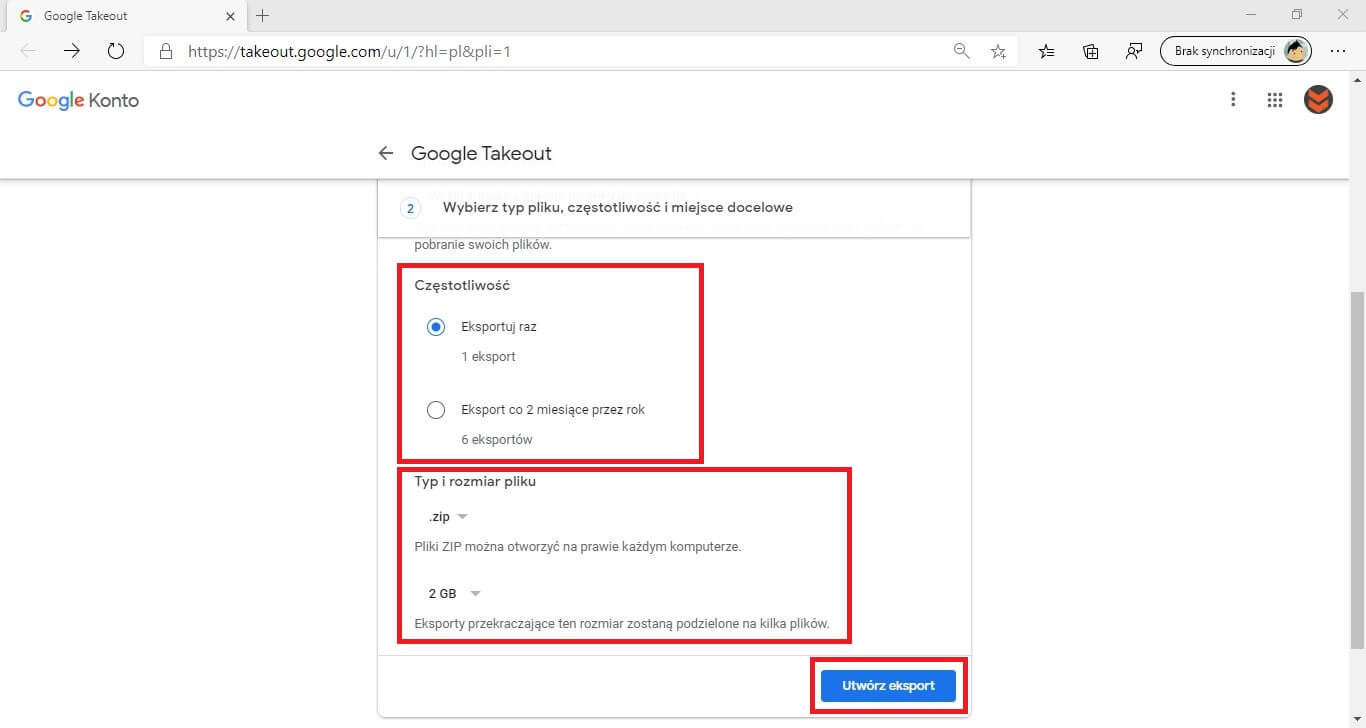
Task: Click the Google Konto logo
Action: 78,100
